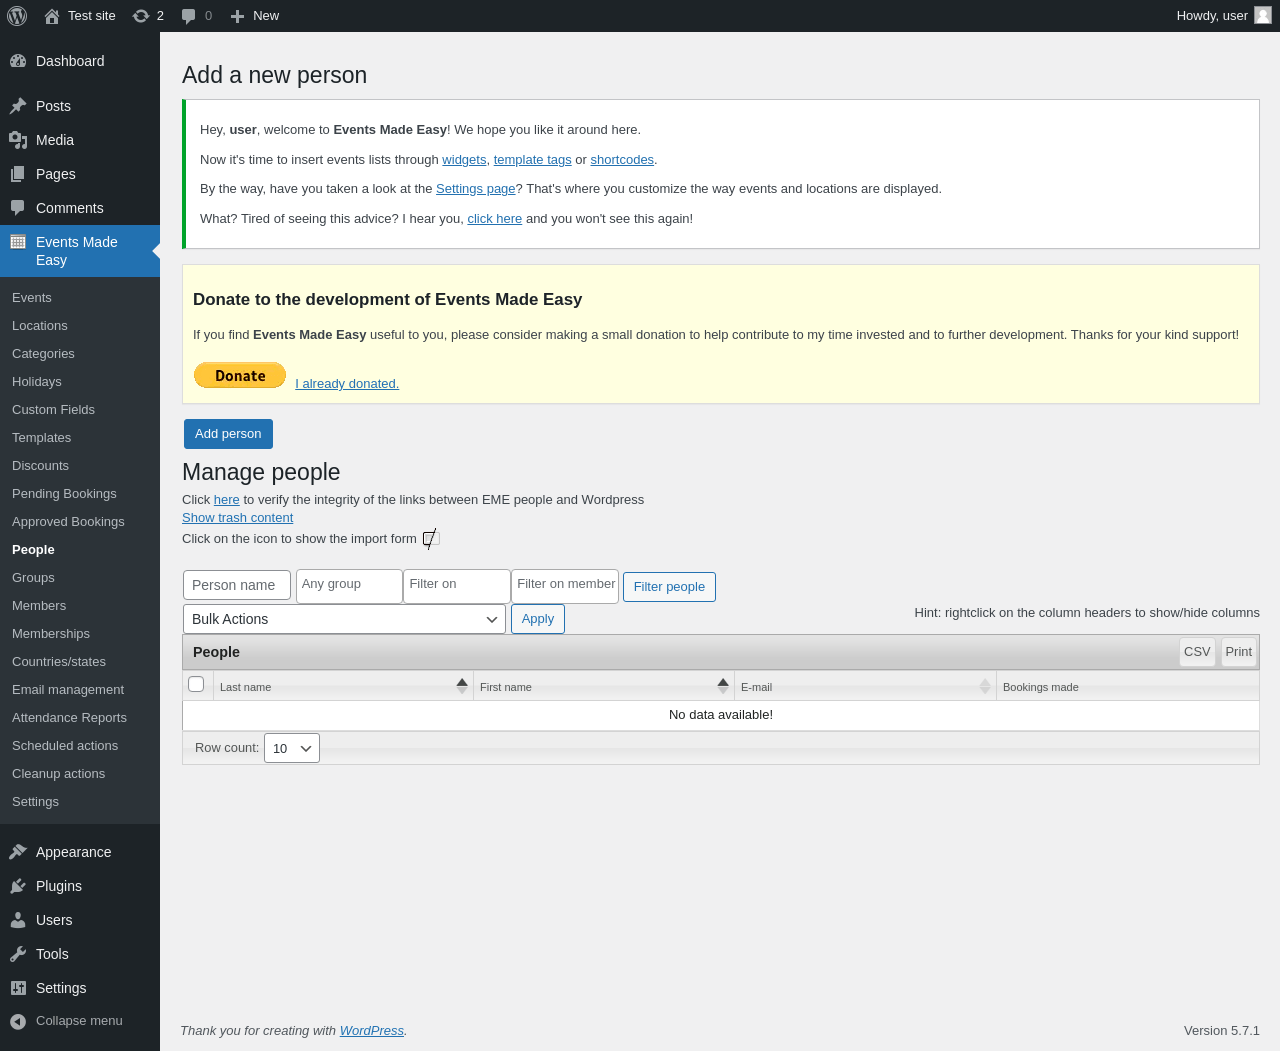Open Email management submenu item
The image size is (1280, 1051).
(x=68, y=690)
